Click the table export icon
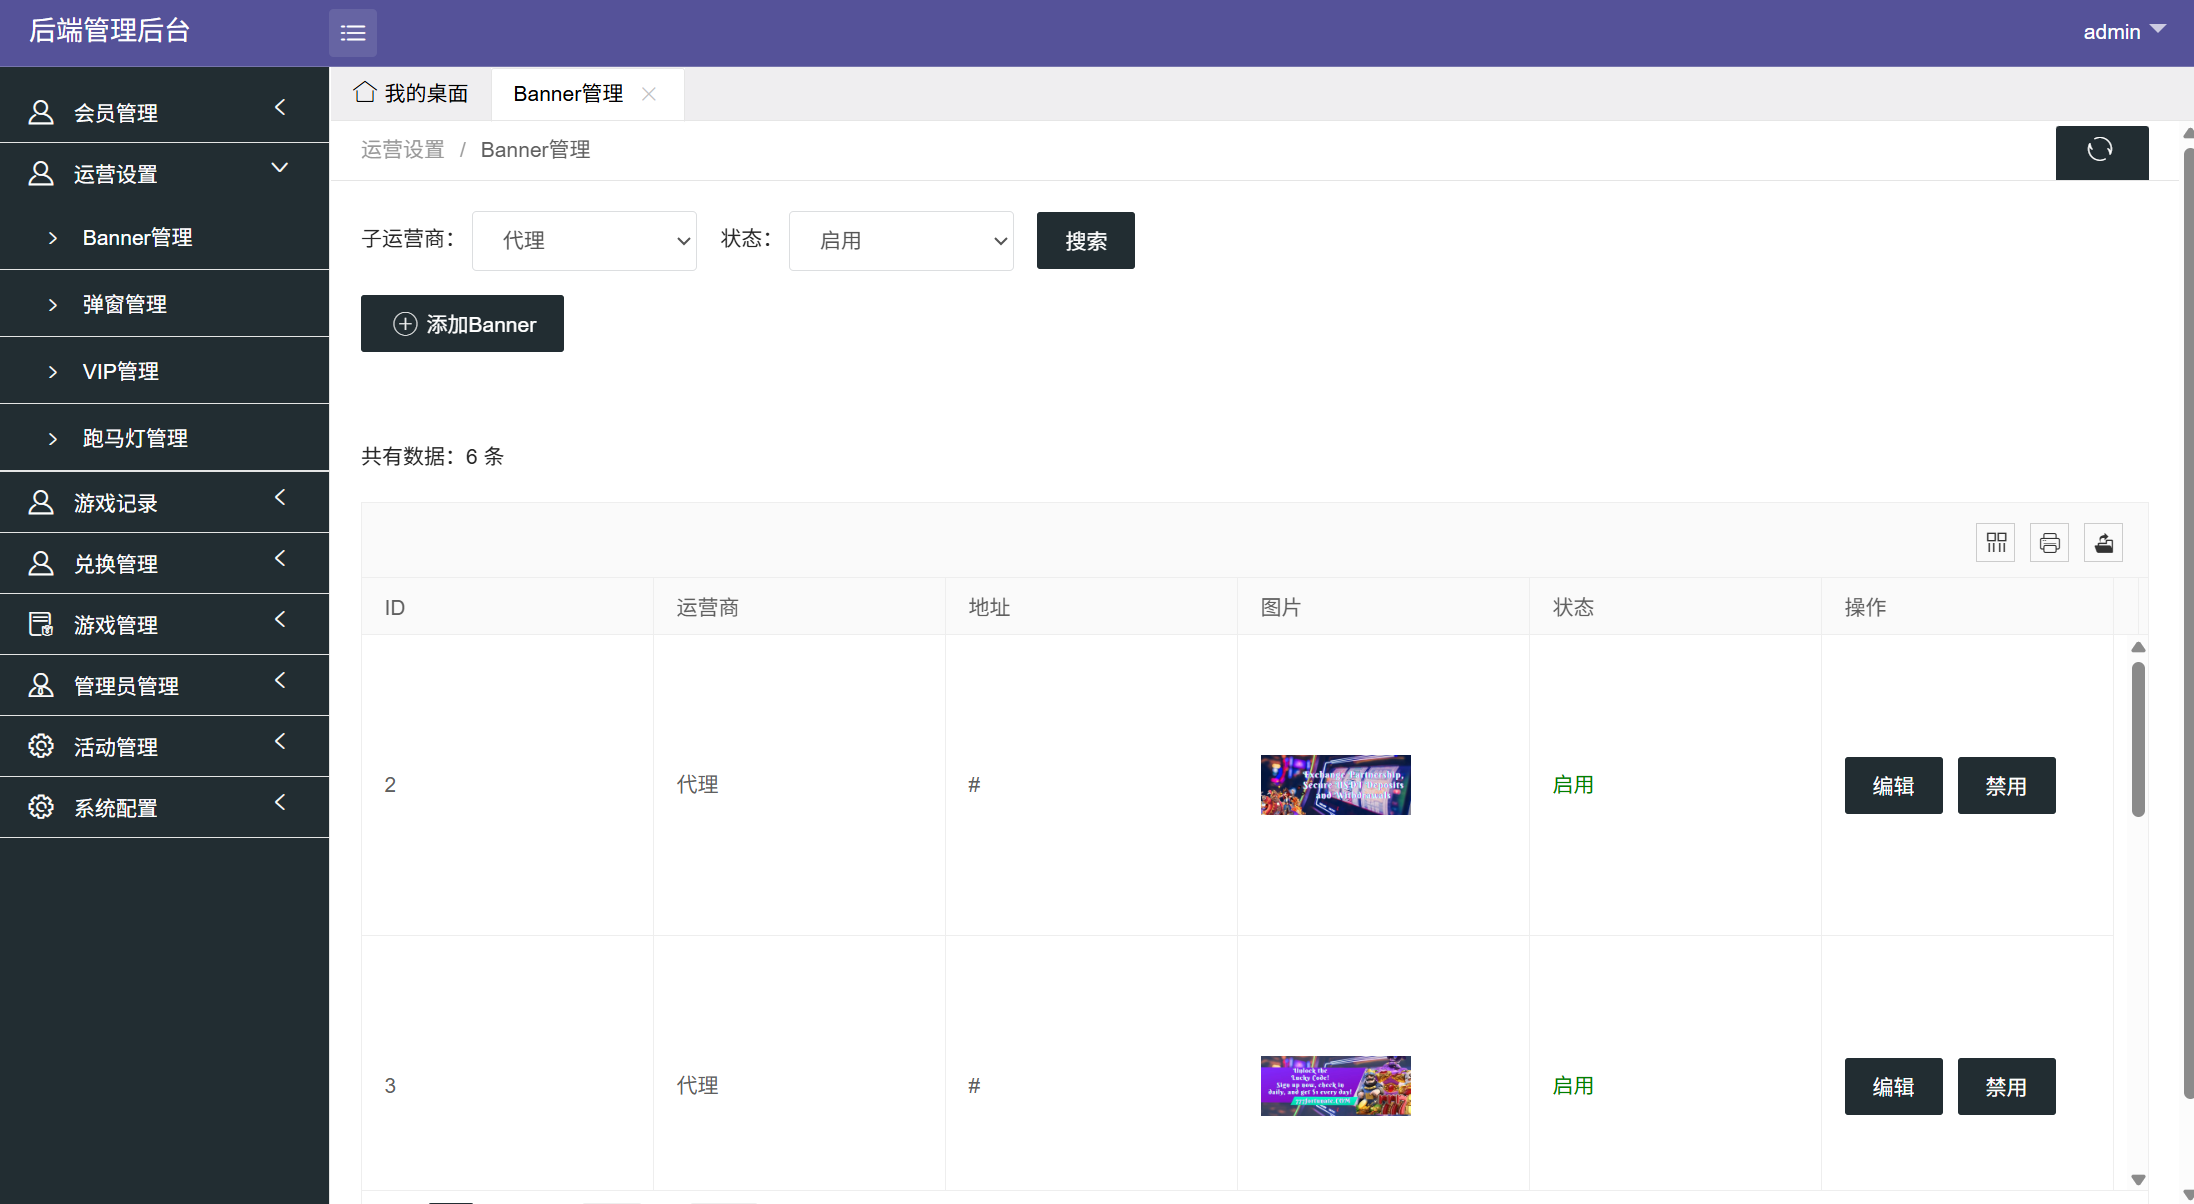The width and height of the screenshot is (2194, 1204). pyautogui.click(x=2104, y=543)
